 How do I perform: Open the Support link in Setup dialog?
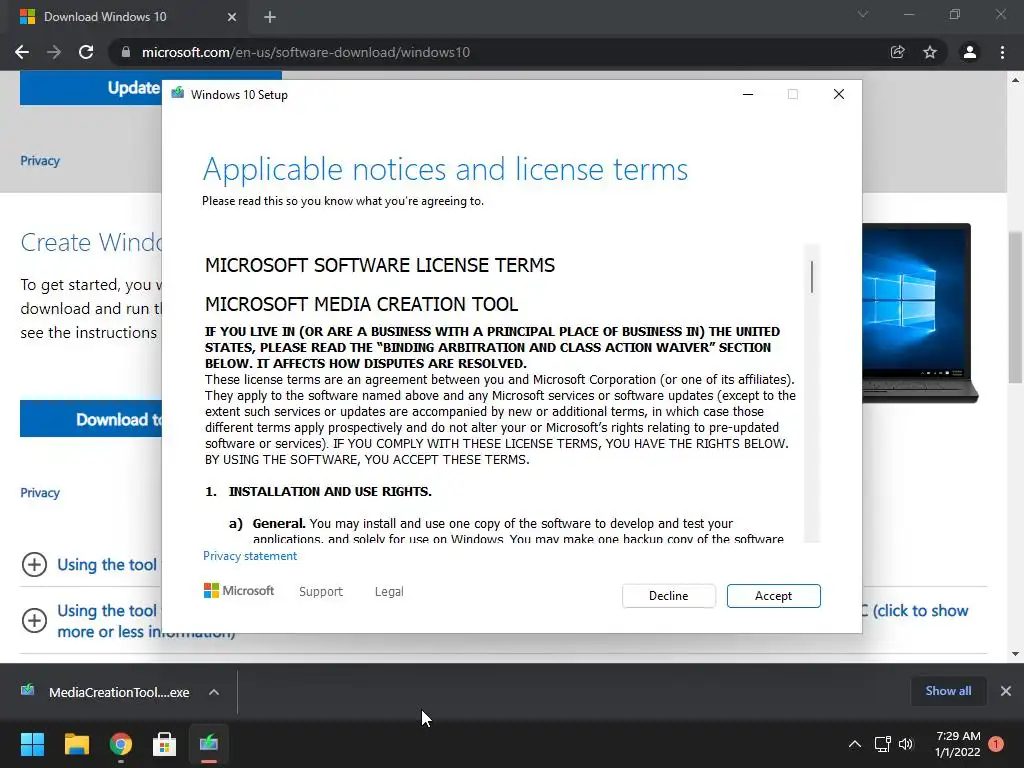pos(321,592)
